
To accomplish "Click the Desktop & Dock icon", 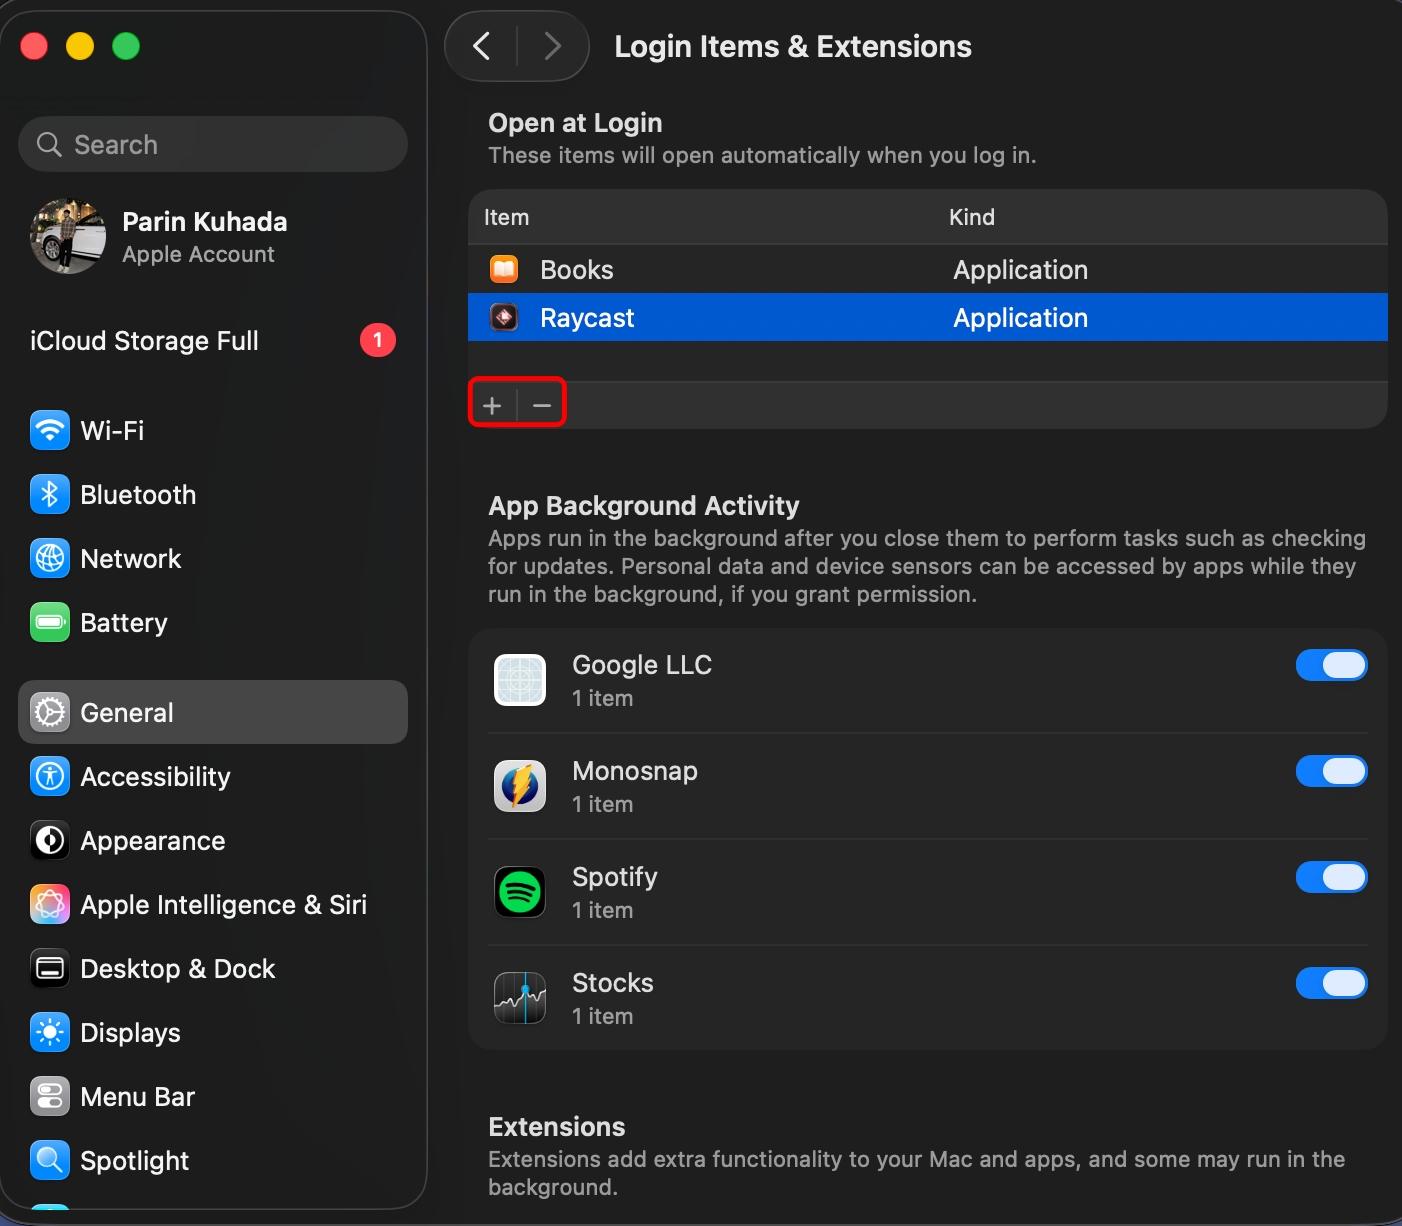I will pyautogui.click(x=50, y=969).
